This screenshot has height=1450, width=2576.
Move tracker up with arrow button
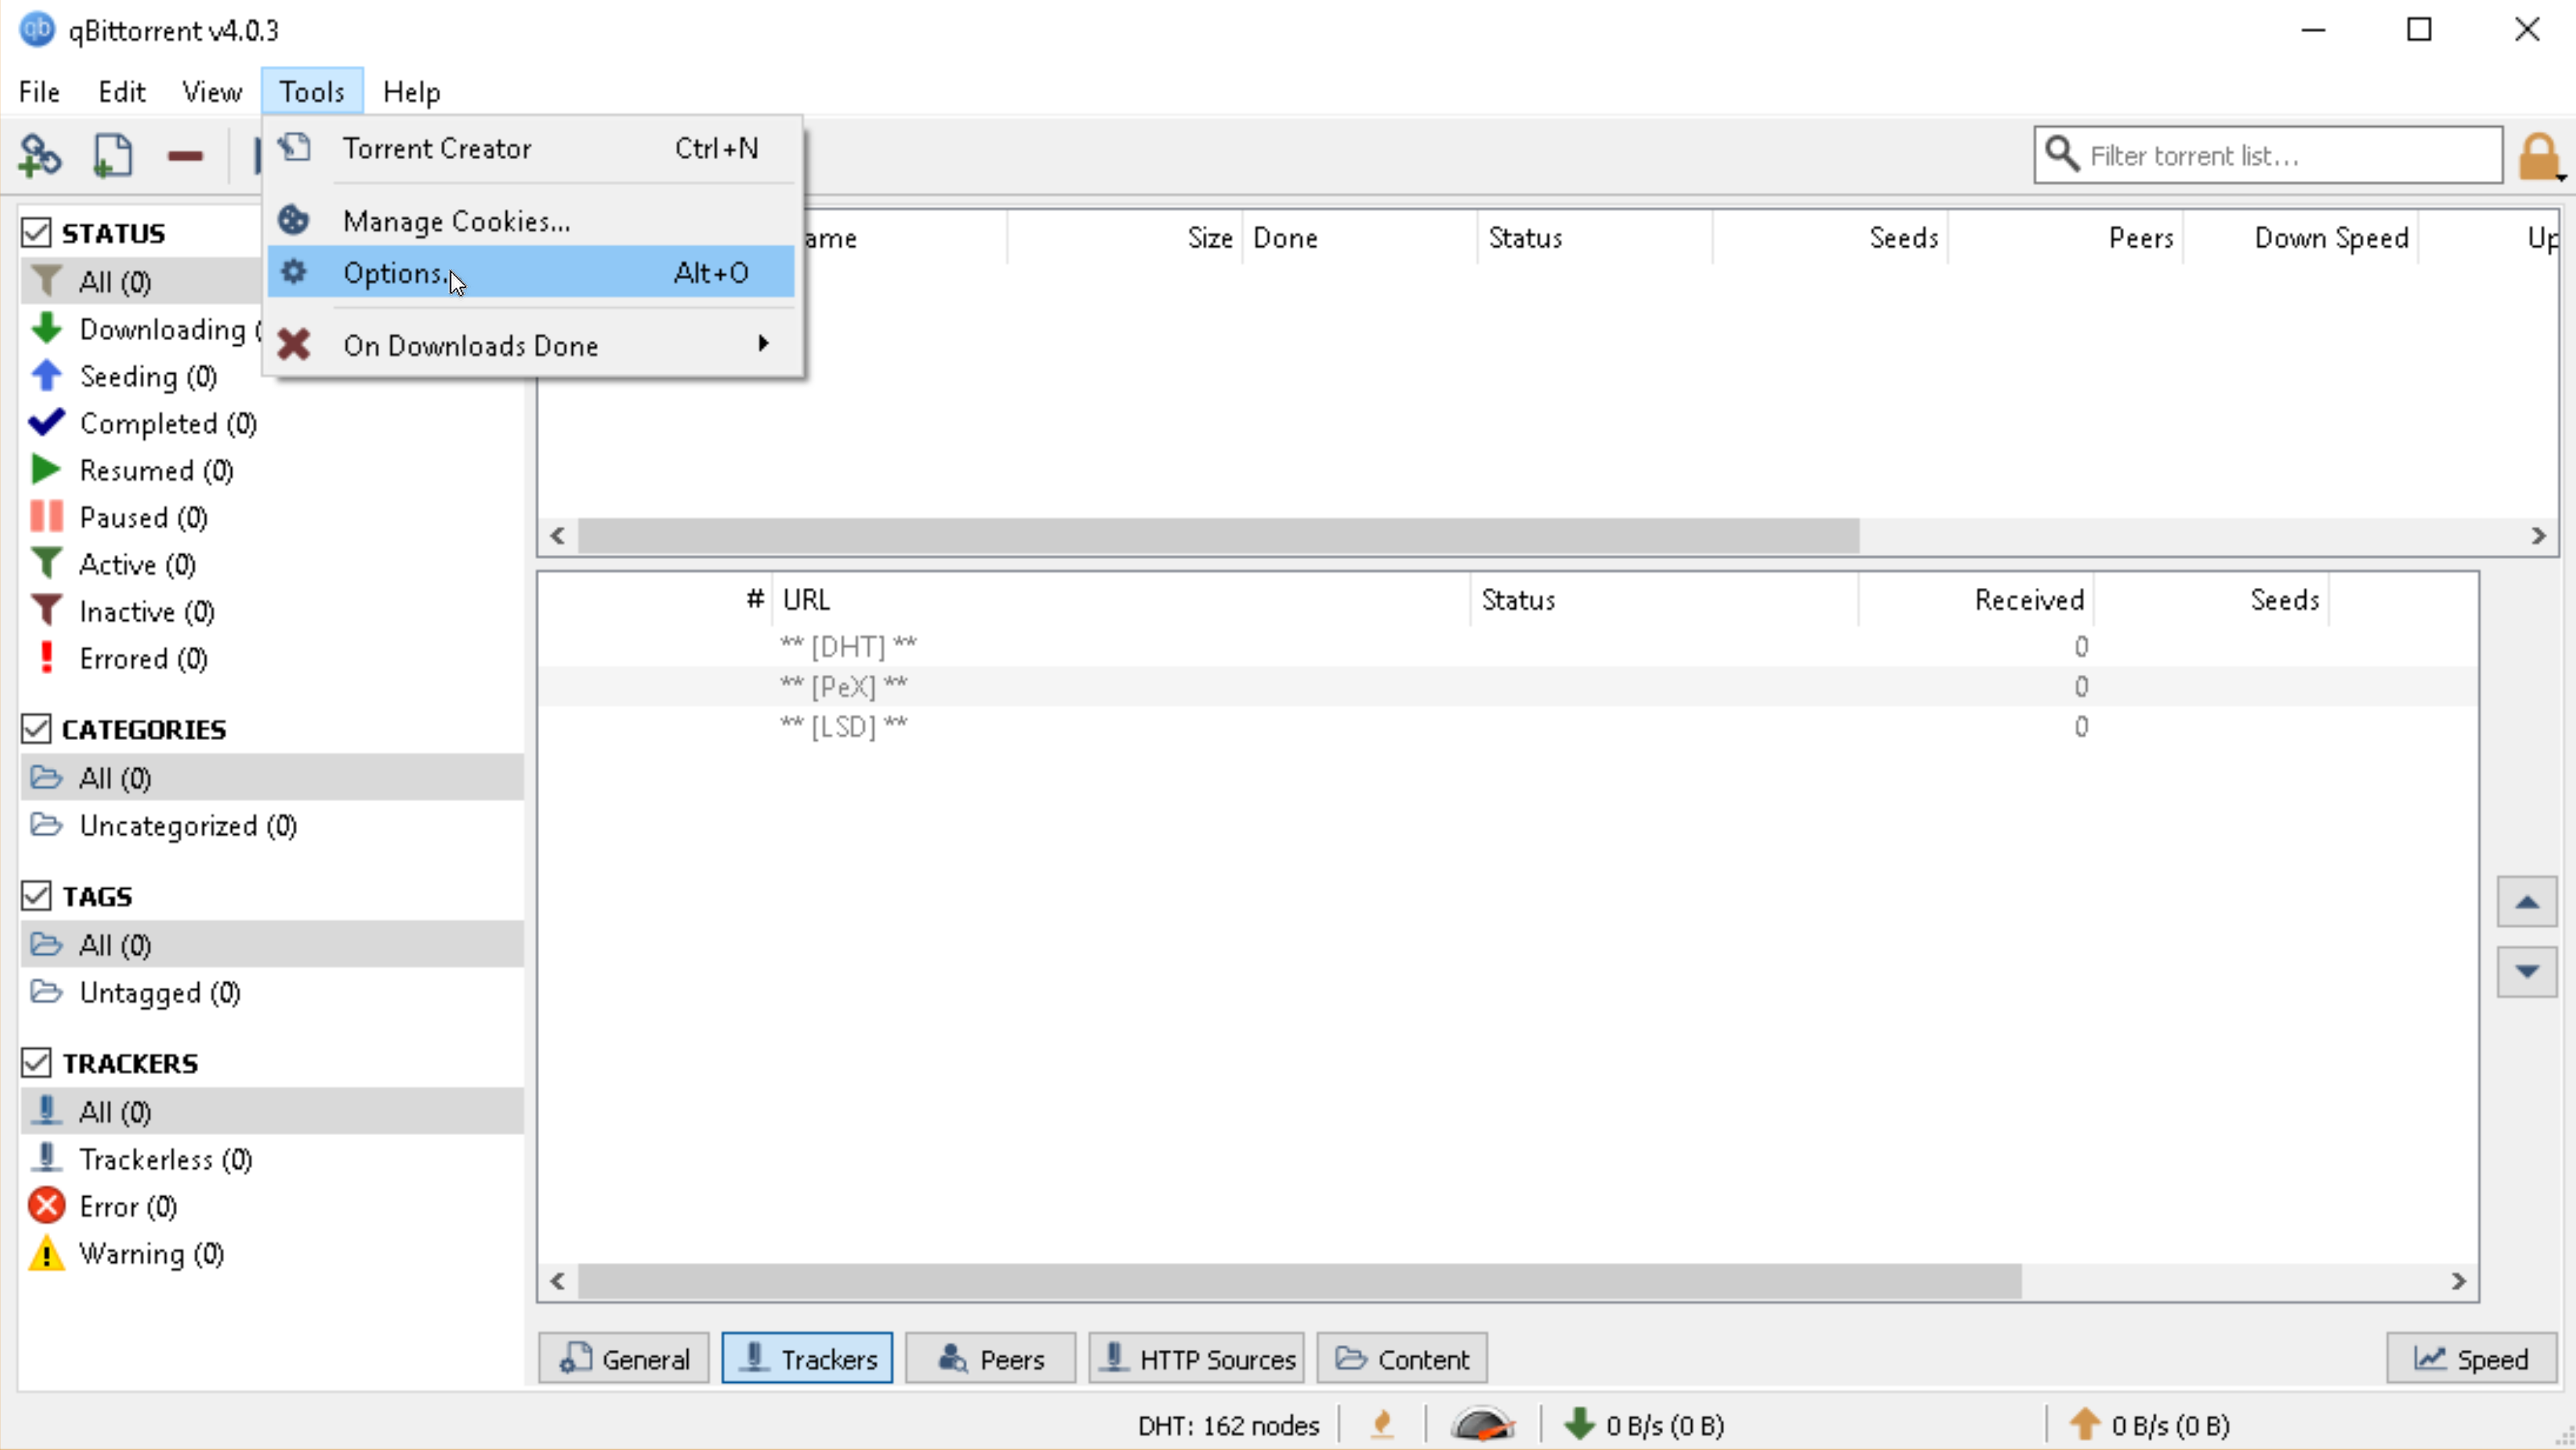pos(2527,902)
